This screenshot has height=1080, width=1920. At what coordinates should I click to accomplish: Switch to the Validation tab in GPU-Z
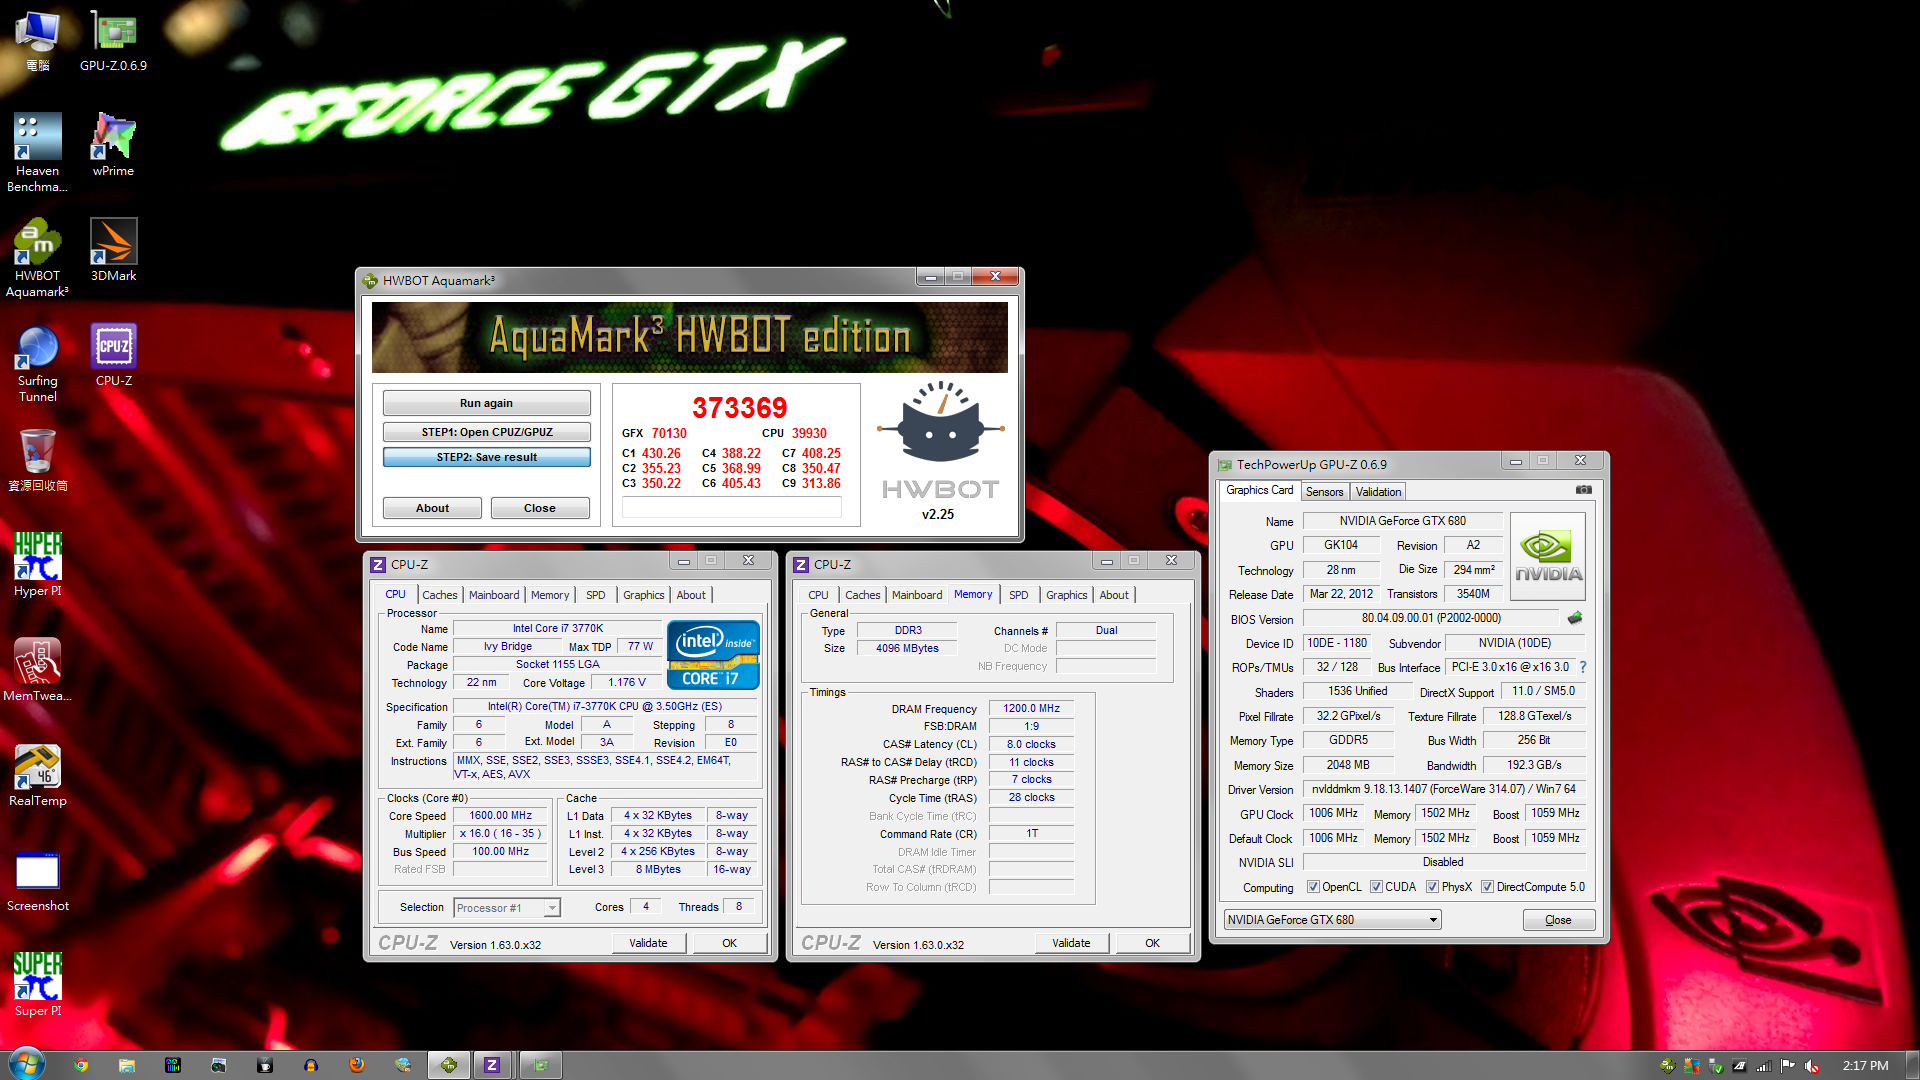(1378, 492)
